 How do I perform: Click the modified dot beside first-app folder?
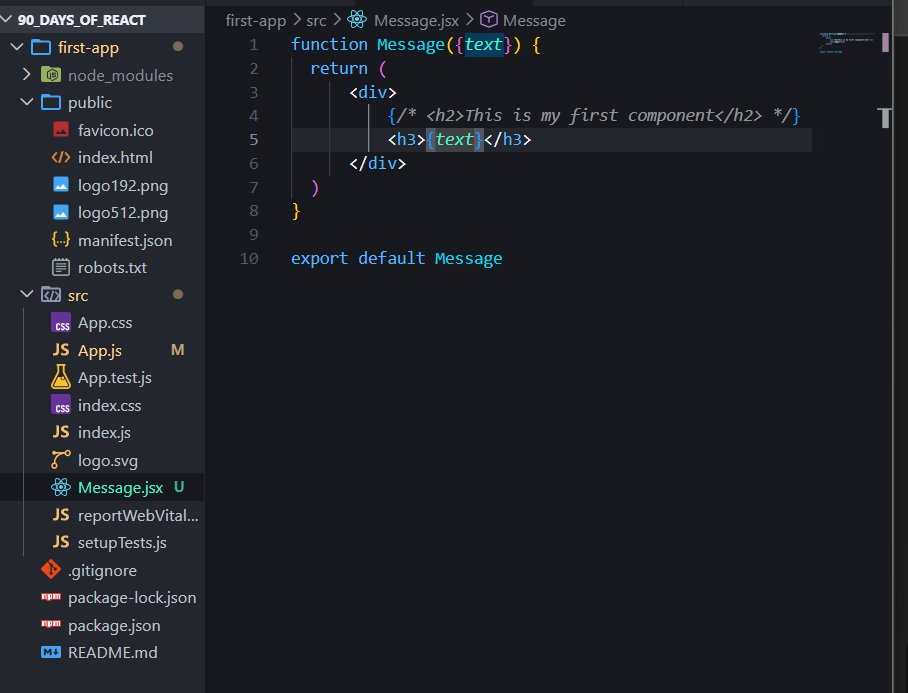(x=178, y=46)
